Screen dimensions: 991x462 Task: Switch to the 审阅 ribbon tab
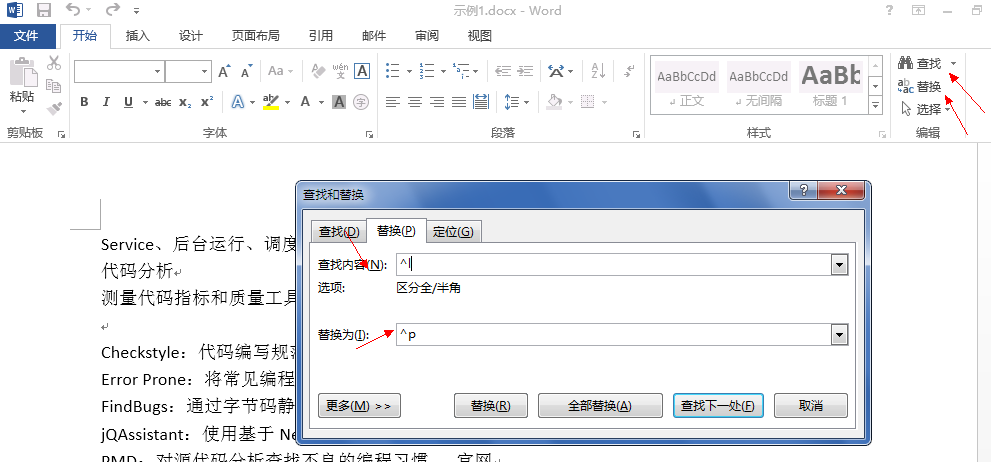click(x=427, y=35)
